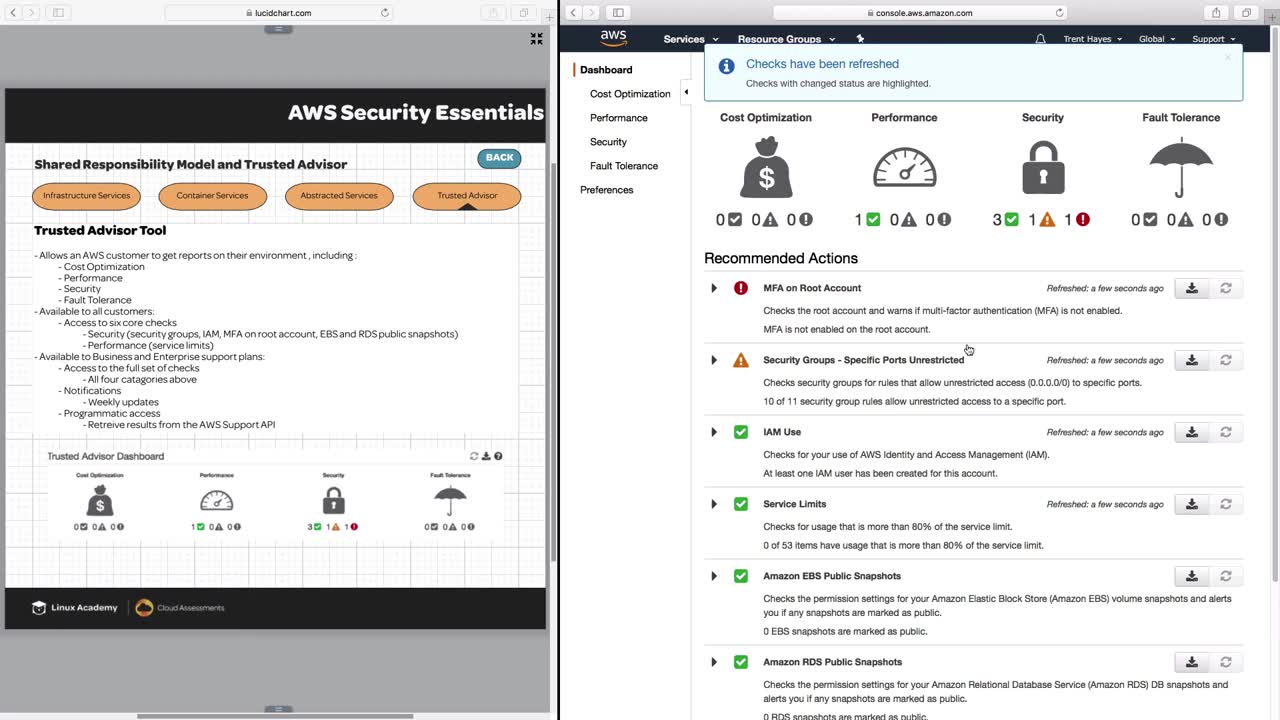Download the Amazon EBS Public Snapshots report
The height and width of the screenshot is (720, 1280).
[x=1191, y=576]
